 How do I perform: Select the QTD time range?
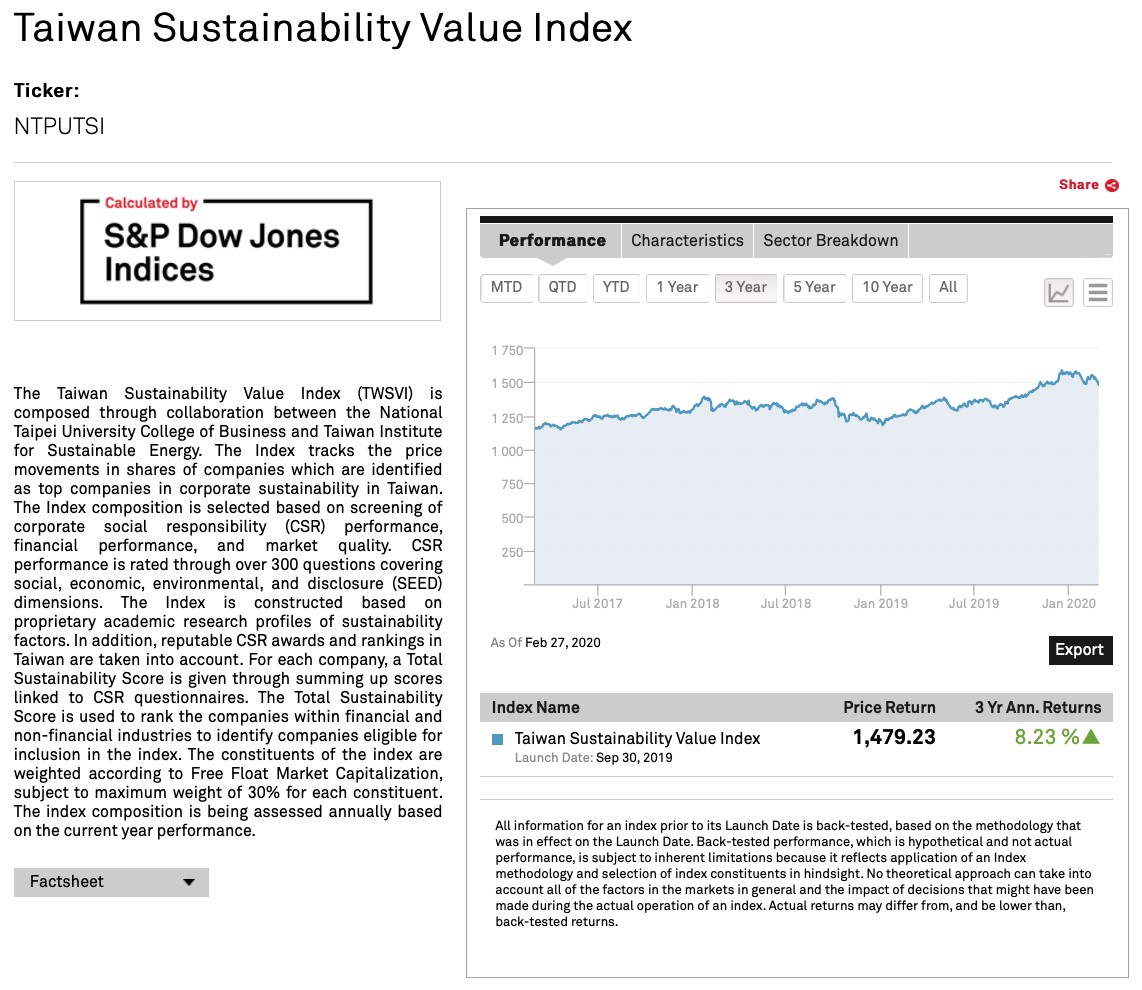tap(562, 287)
